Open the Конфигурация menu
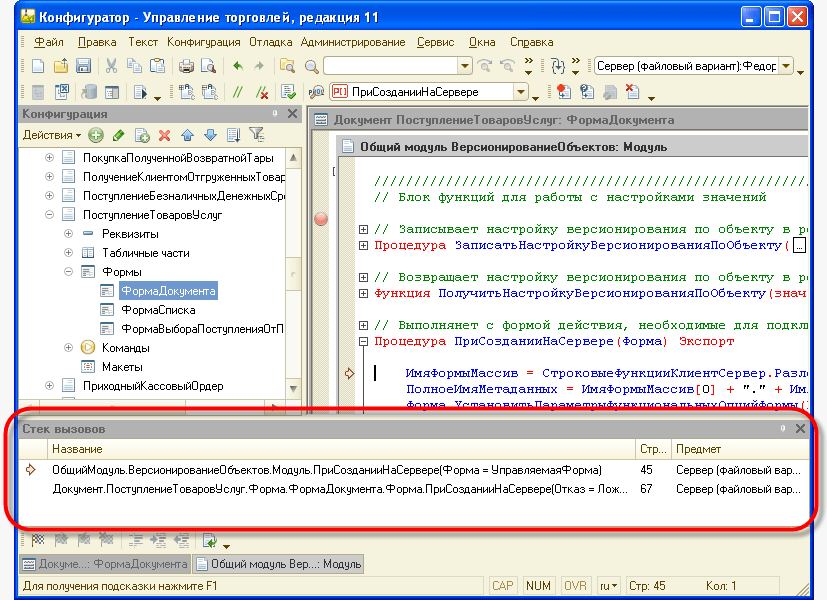 tap(204, 42)
